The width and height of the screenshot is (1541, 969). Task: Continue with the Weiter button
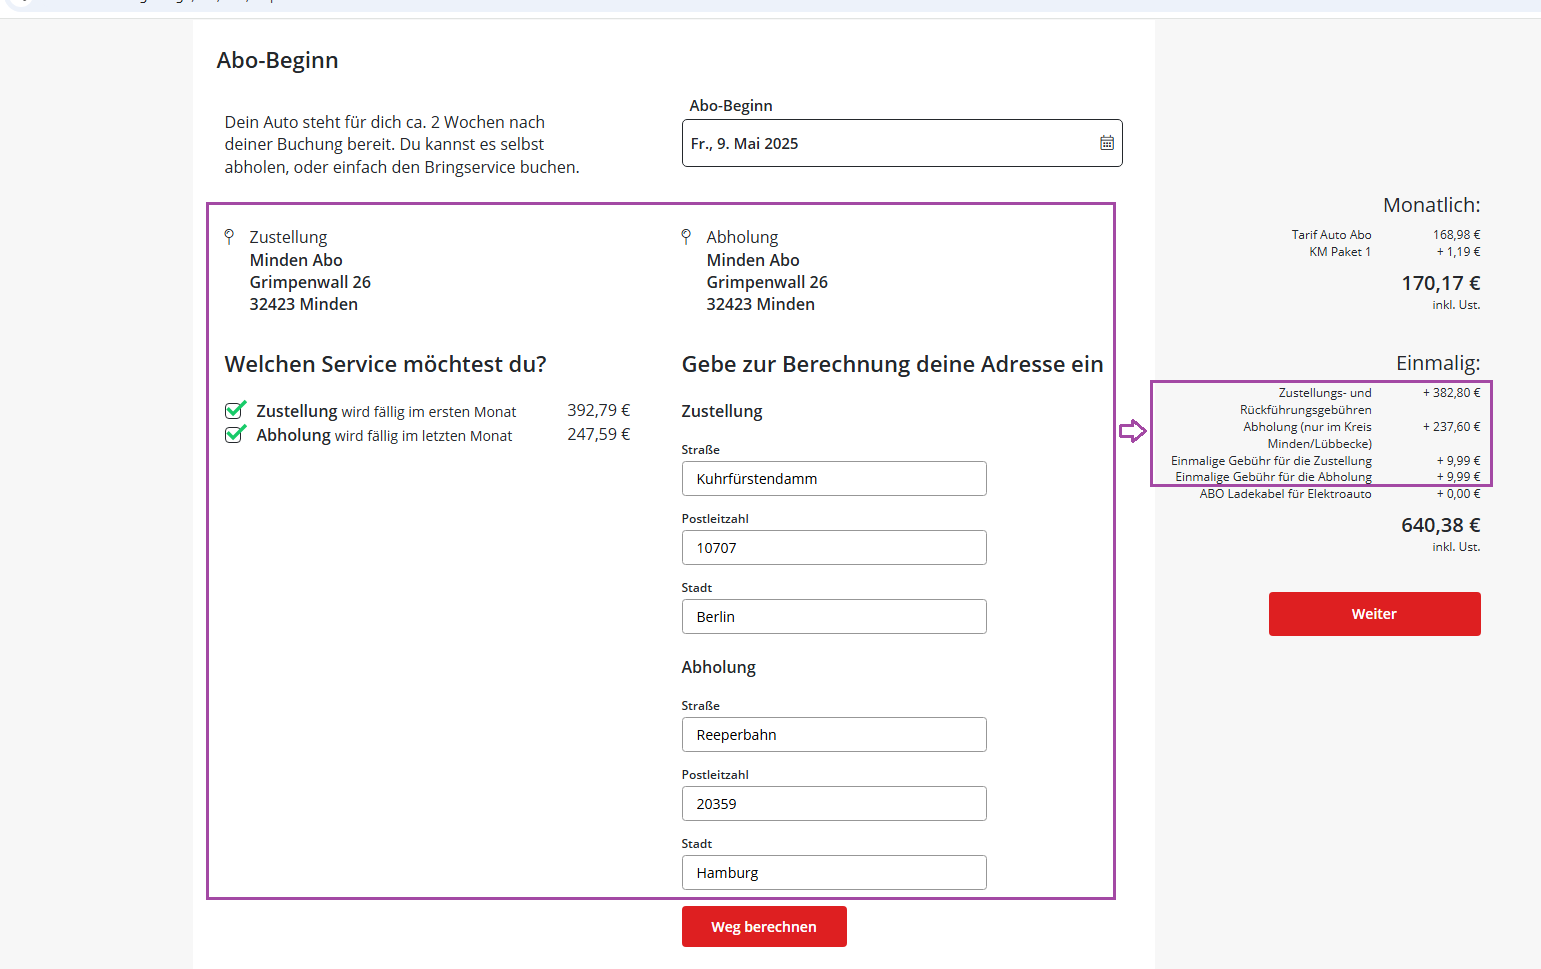pos(1373,614)
